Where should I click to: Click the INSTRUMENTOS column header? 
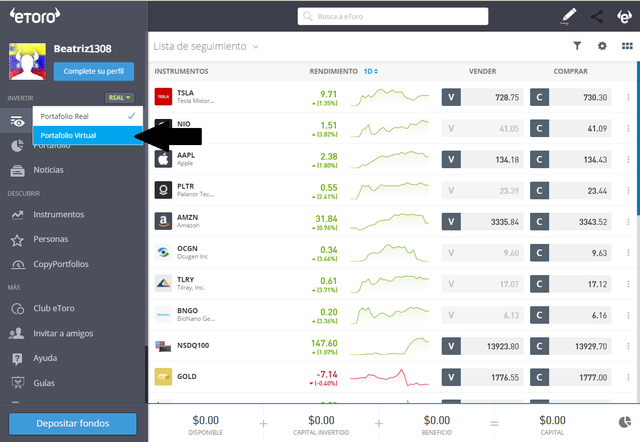coord(181,71)
